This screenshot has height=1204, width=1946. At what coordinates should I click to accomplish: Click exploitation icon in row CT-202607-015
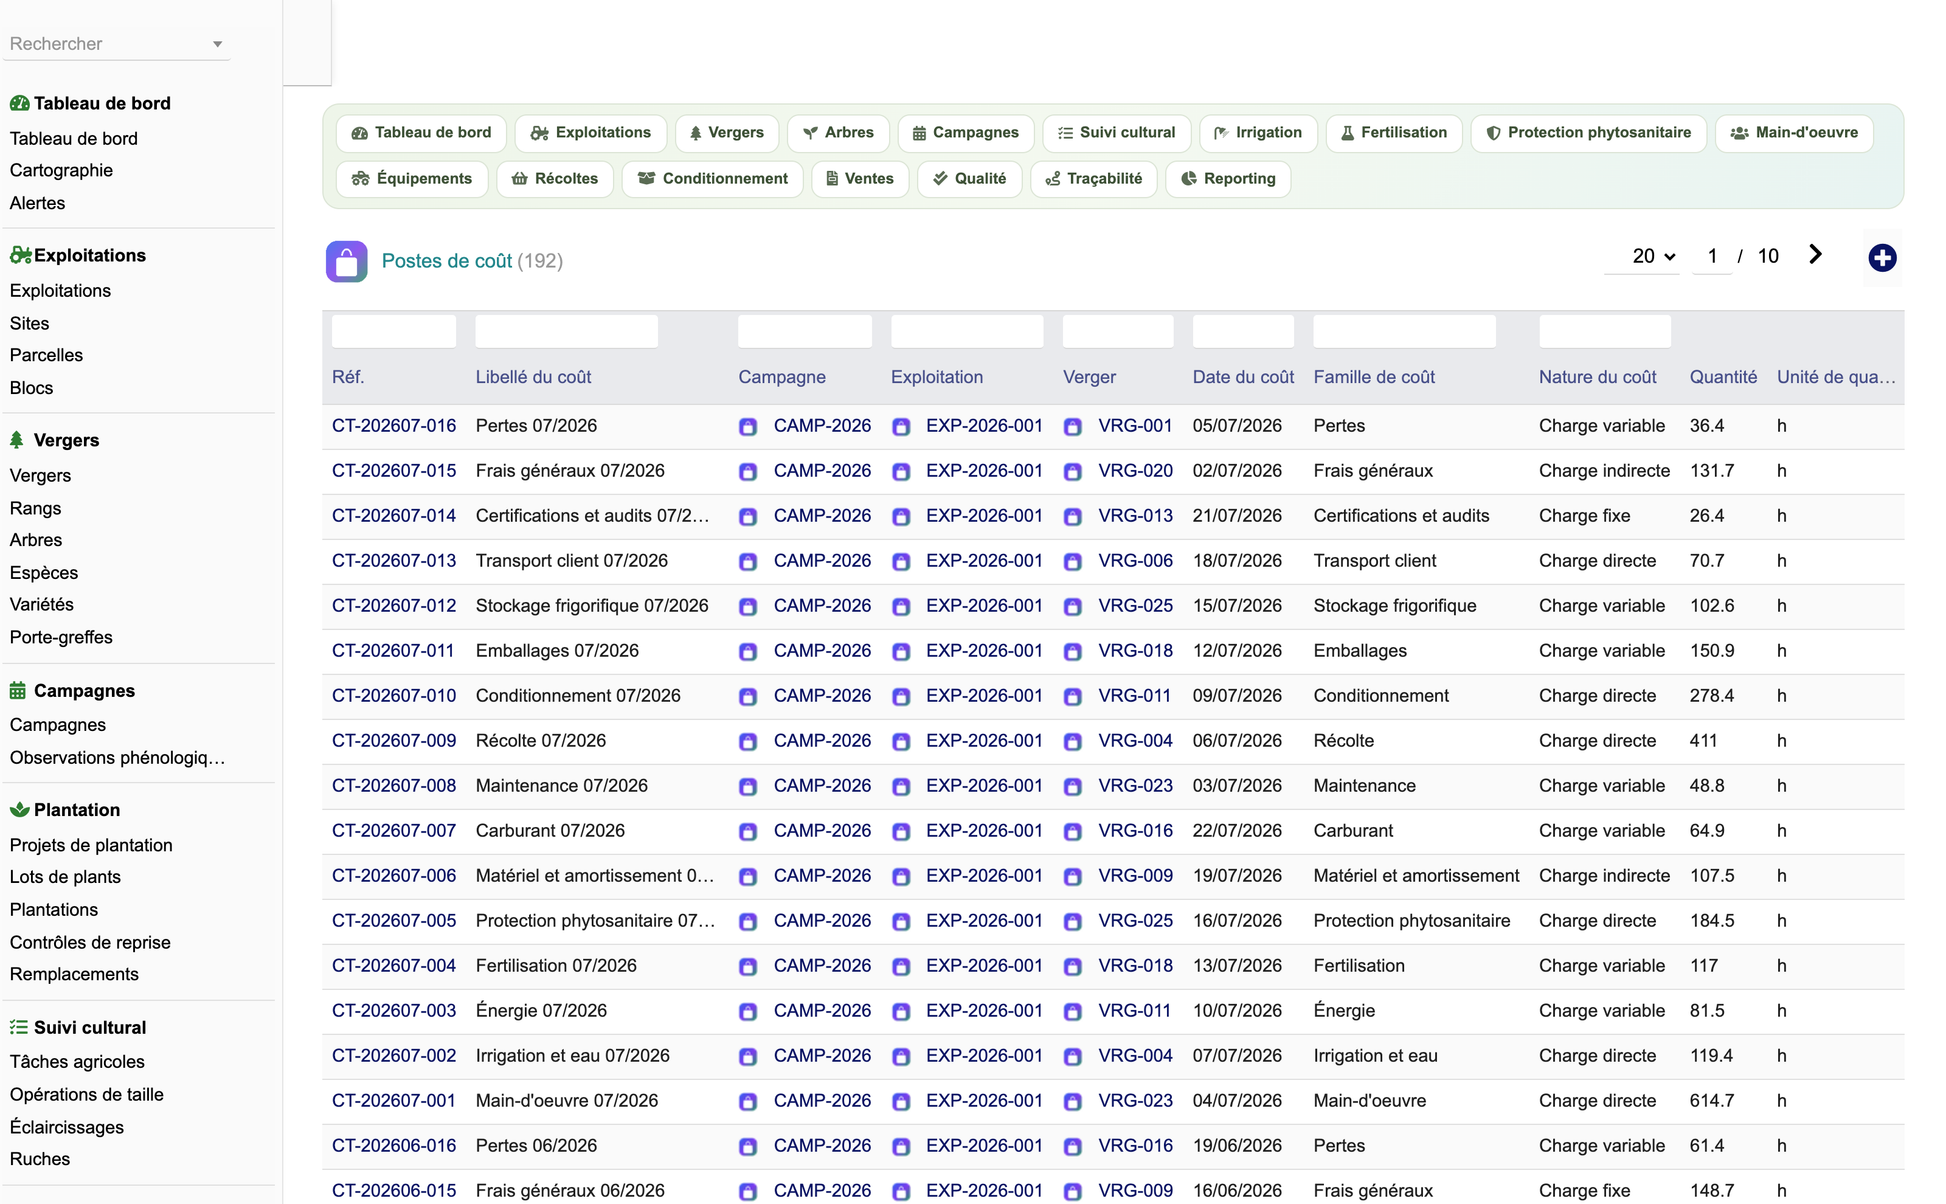pos(901,472)
